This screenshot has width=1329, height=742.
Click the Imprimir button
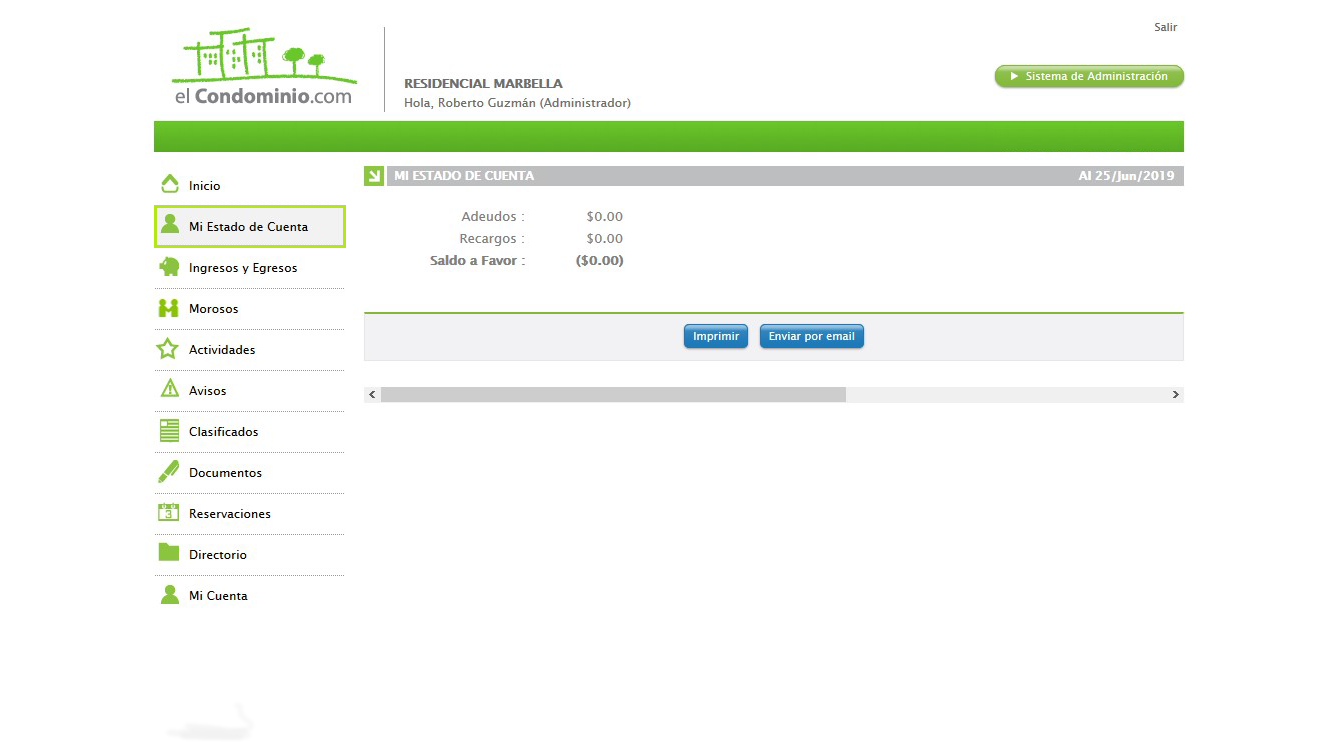pyautogui.click(x=716, y=336)
